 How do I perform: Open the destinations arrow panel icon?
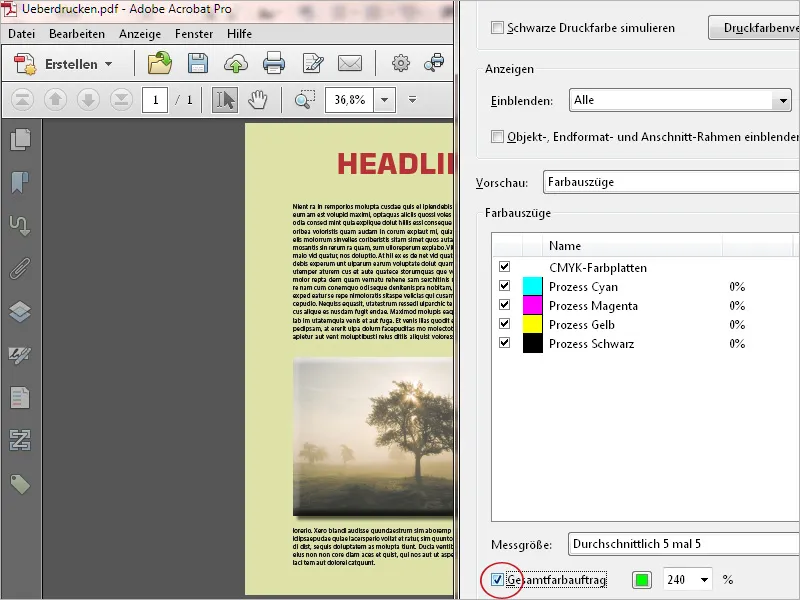coord(20,226)
